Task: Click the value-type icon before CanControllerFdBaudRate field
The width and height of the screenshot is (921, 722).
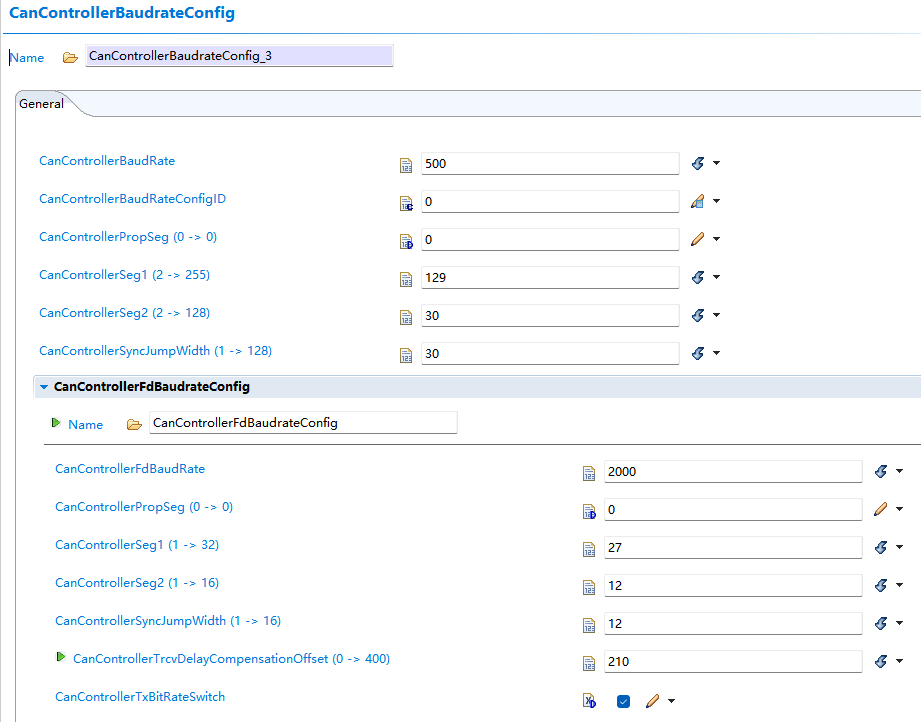Action: (589, 472)
